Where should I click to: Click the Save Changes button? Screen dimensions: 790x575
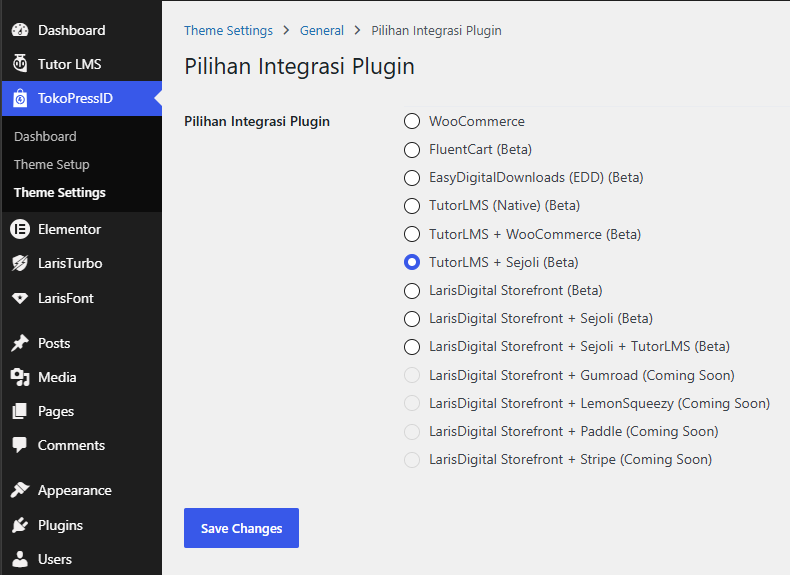(241, 528)
